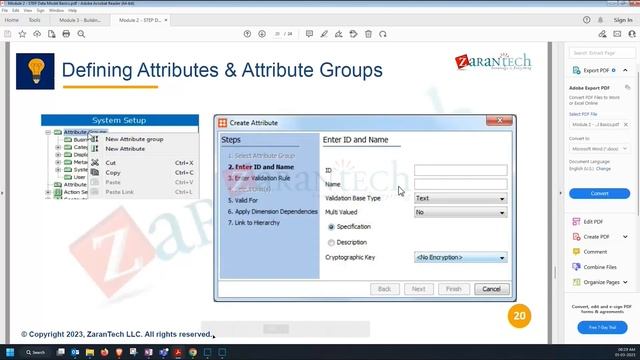Click the Name input field

pos(461,184)
